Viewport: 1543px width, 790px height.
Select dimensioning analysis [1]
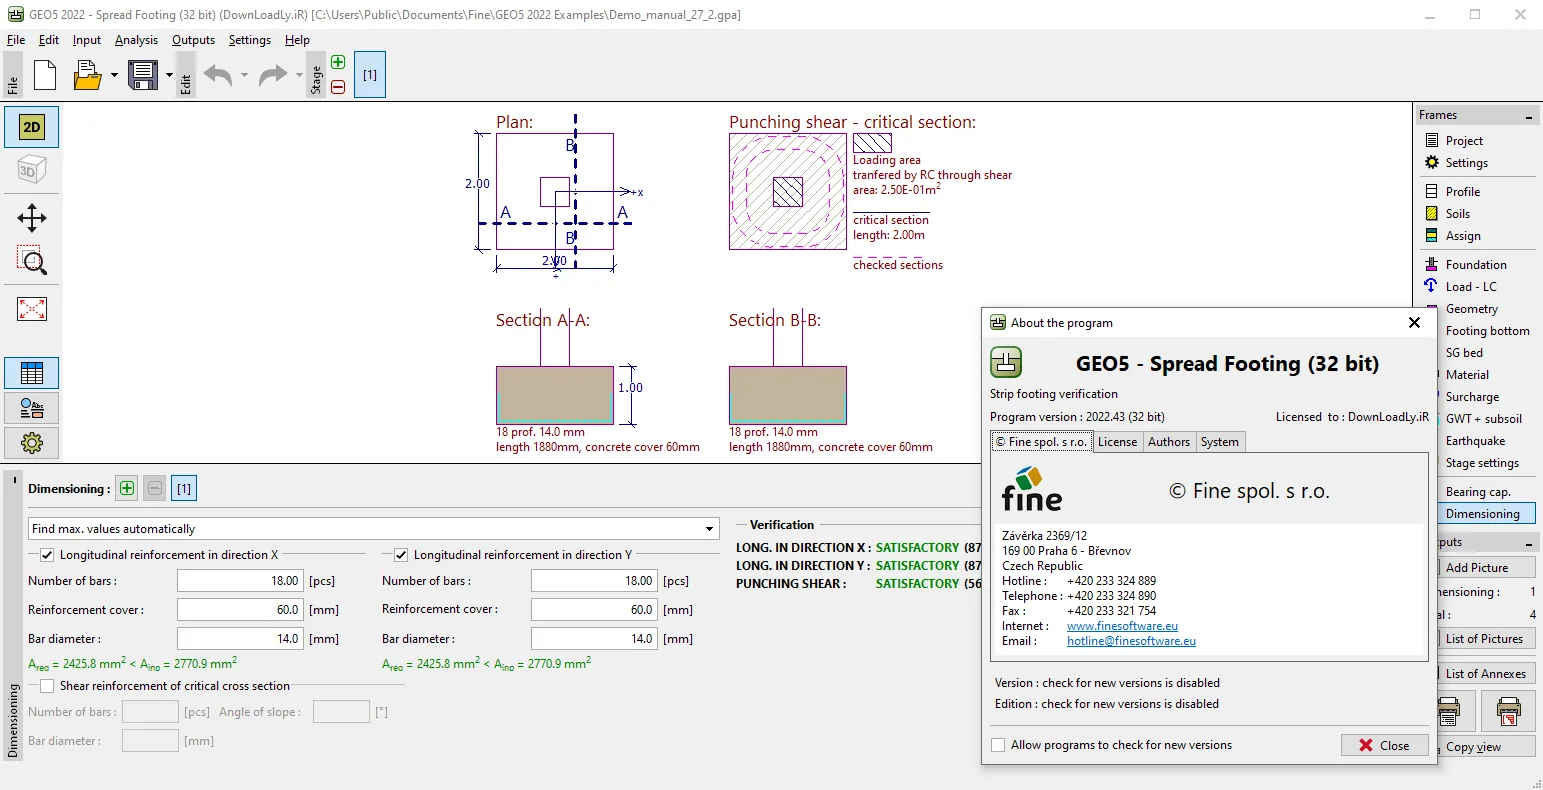(x=184, y=488)
